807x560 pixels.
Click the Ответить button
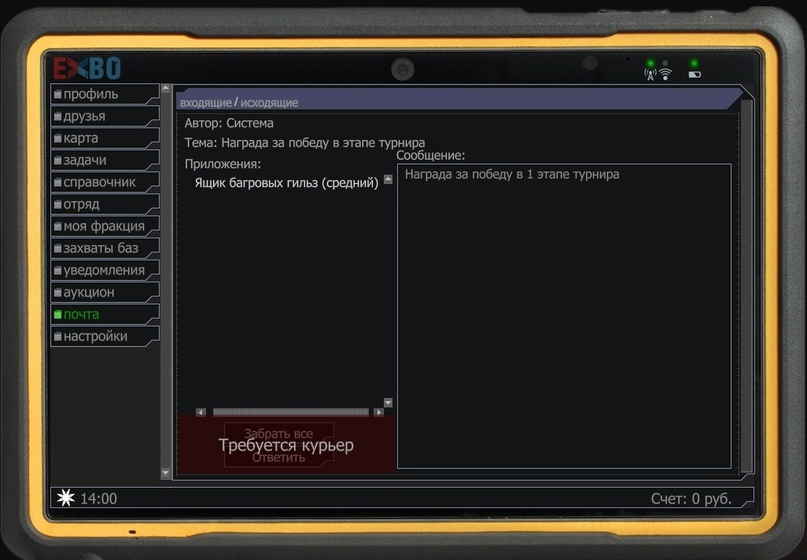pyautogui.click(x=278, y=458)
